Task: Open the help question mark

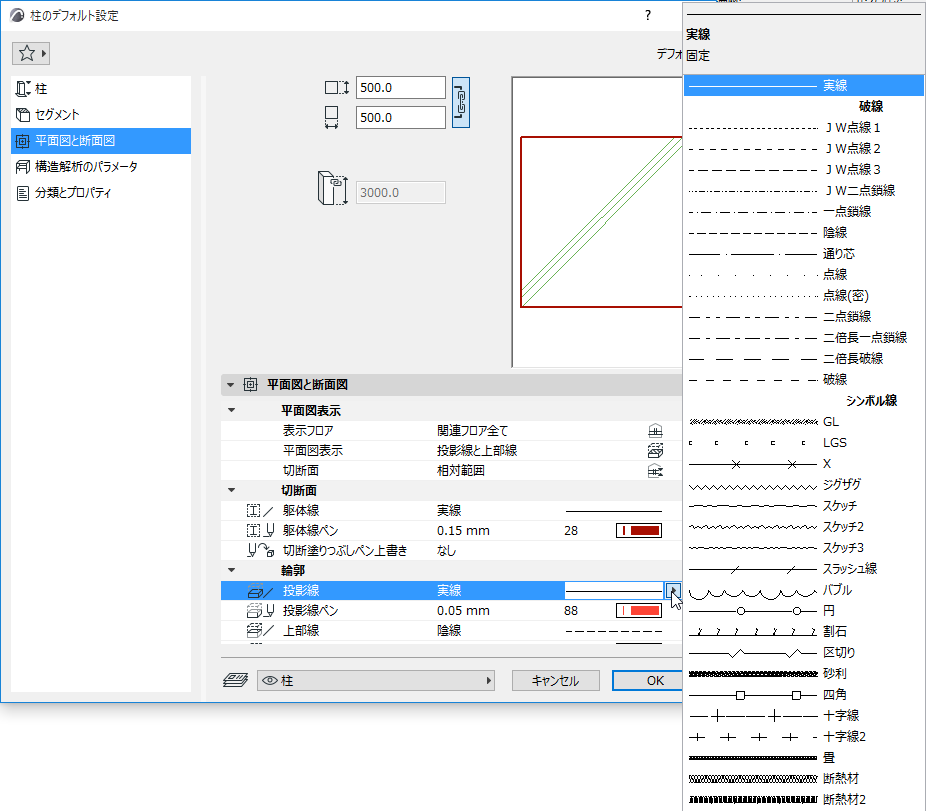Action: [x=648, y=15]
